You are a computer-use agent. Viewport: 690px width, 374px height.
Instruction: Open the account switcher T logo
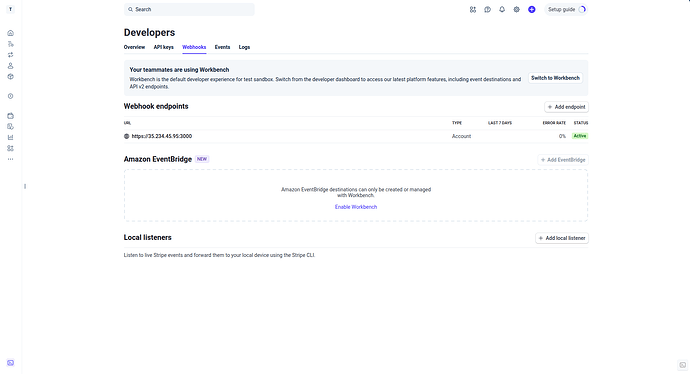pyautogui.click(x=11, y=9)
